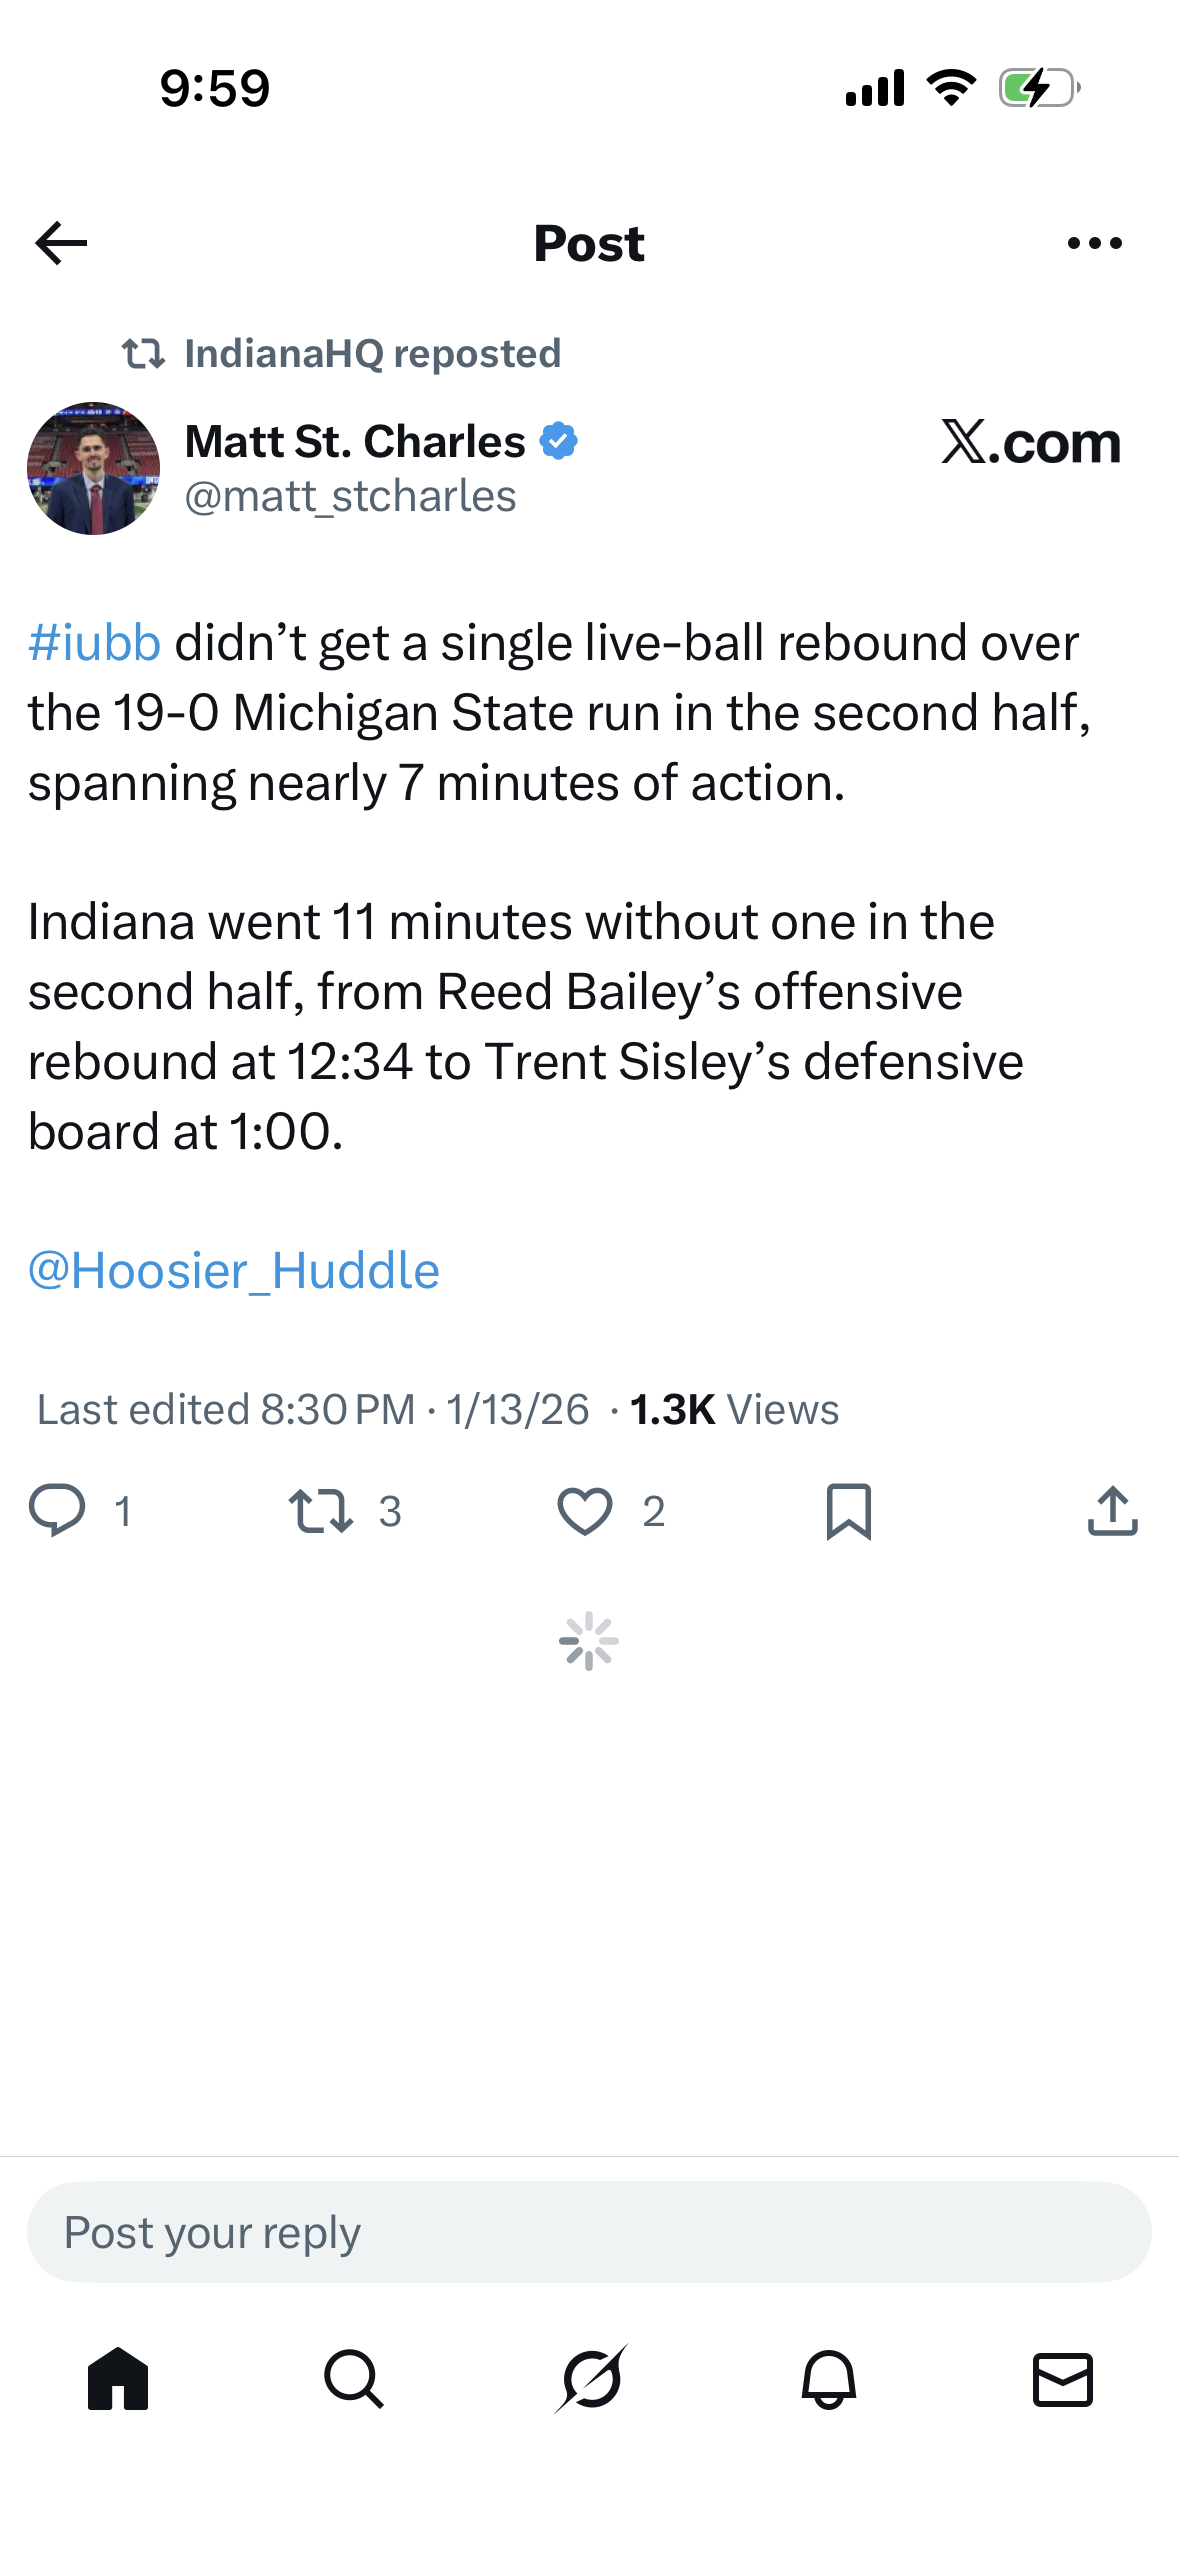Tap the "IndianaHQ reposted" label
The width and height of the screenshot is (1179, 2556).
pyautogui.click(x=372, y=353)
